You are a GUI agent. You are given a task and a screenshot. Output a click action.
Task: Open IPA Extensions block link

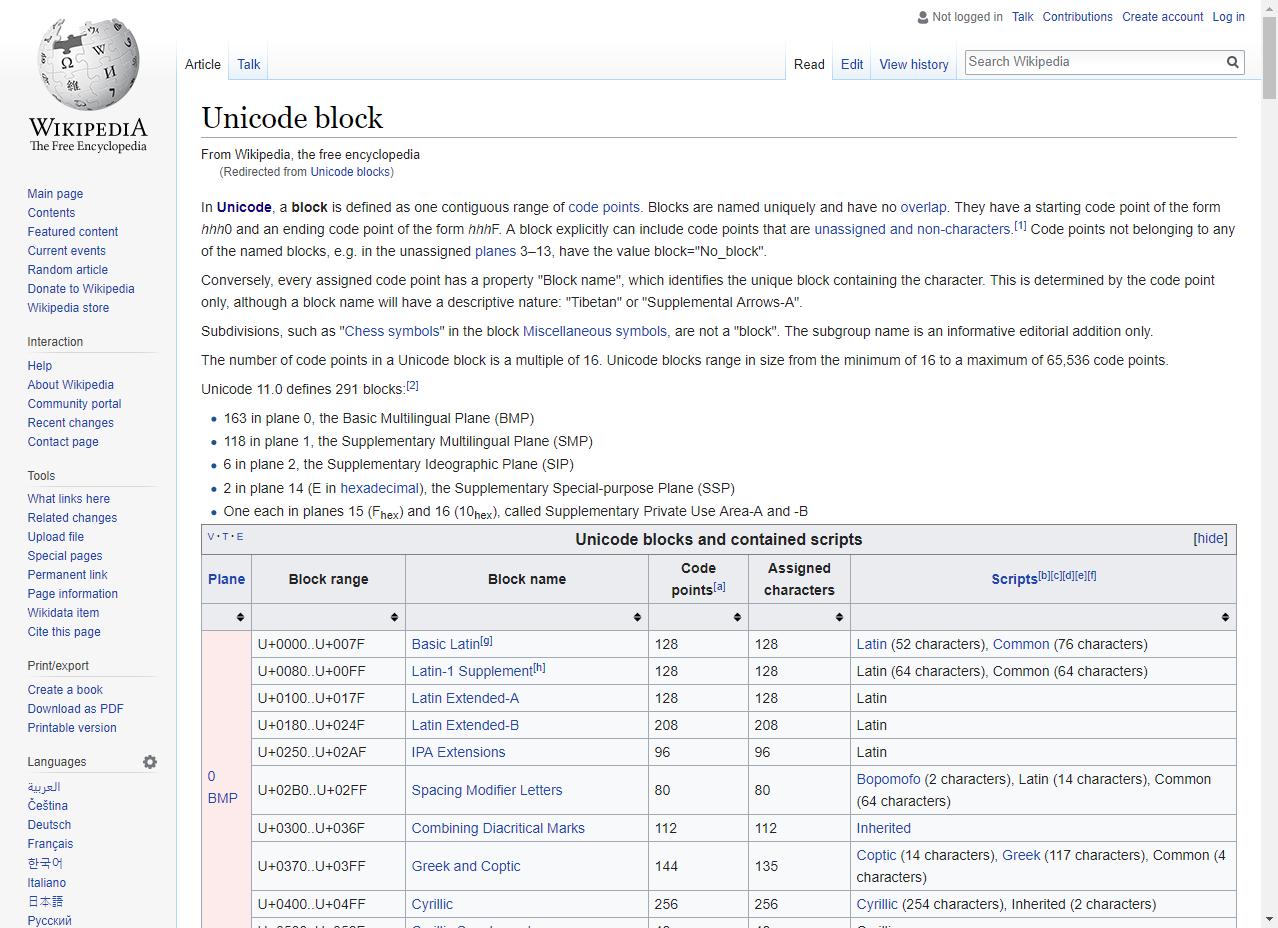(x=458, y=752)
